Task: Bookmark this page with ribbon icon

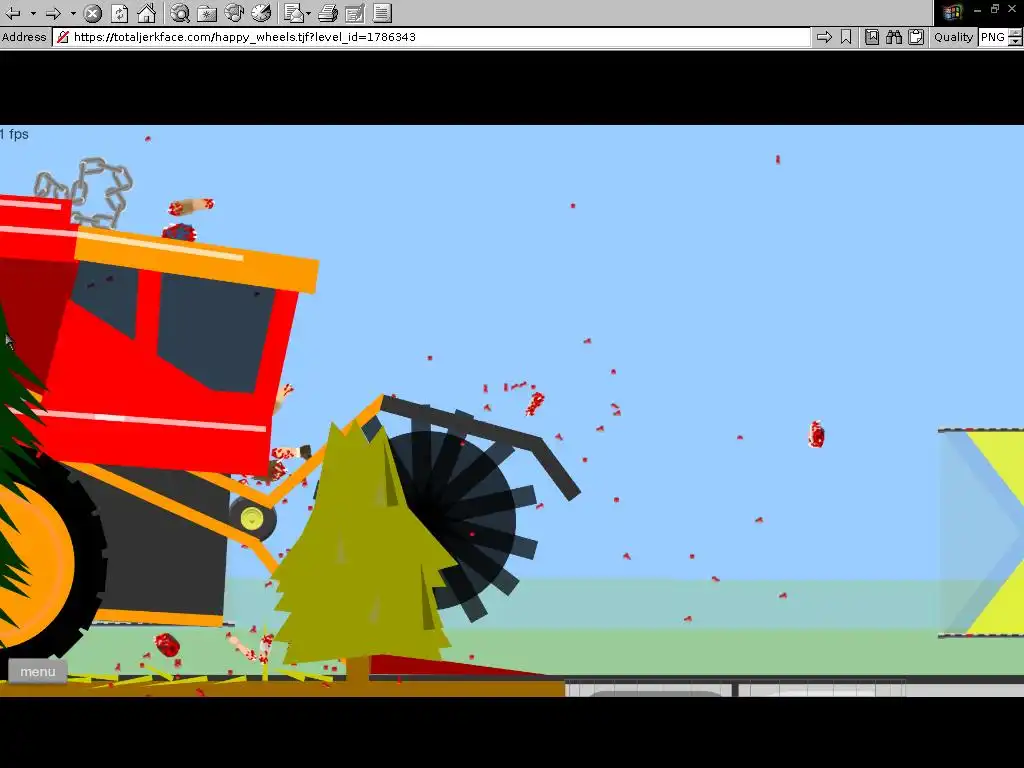Action: [x=846, y=37]
